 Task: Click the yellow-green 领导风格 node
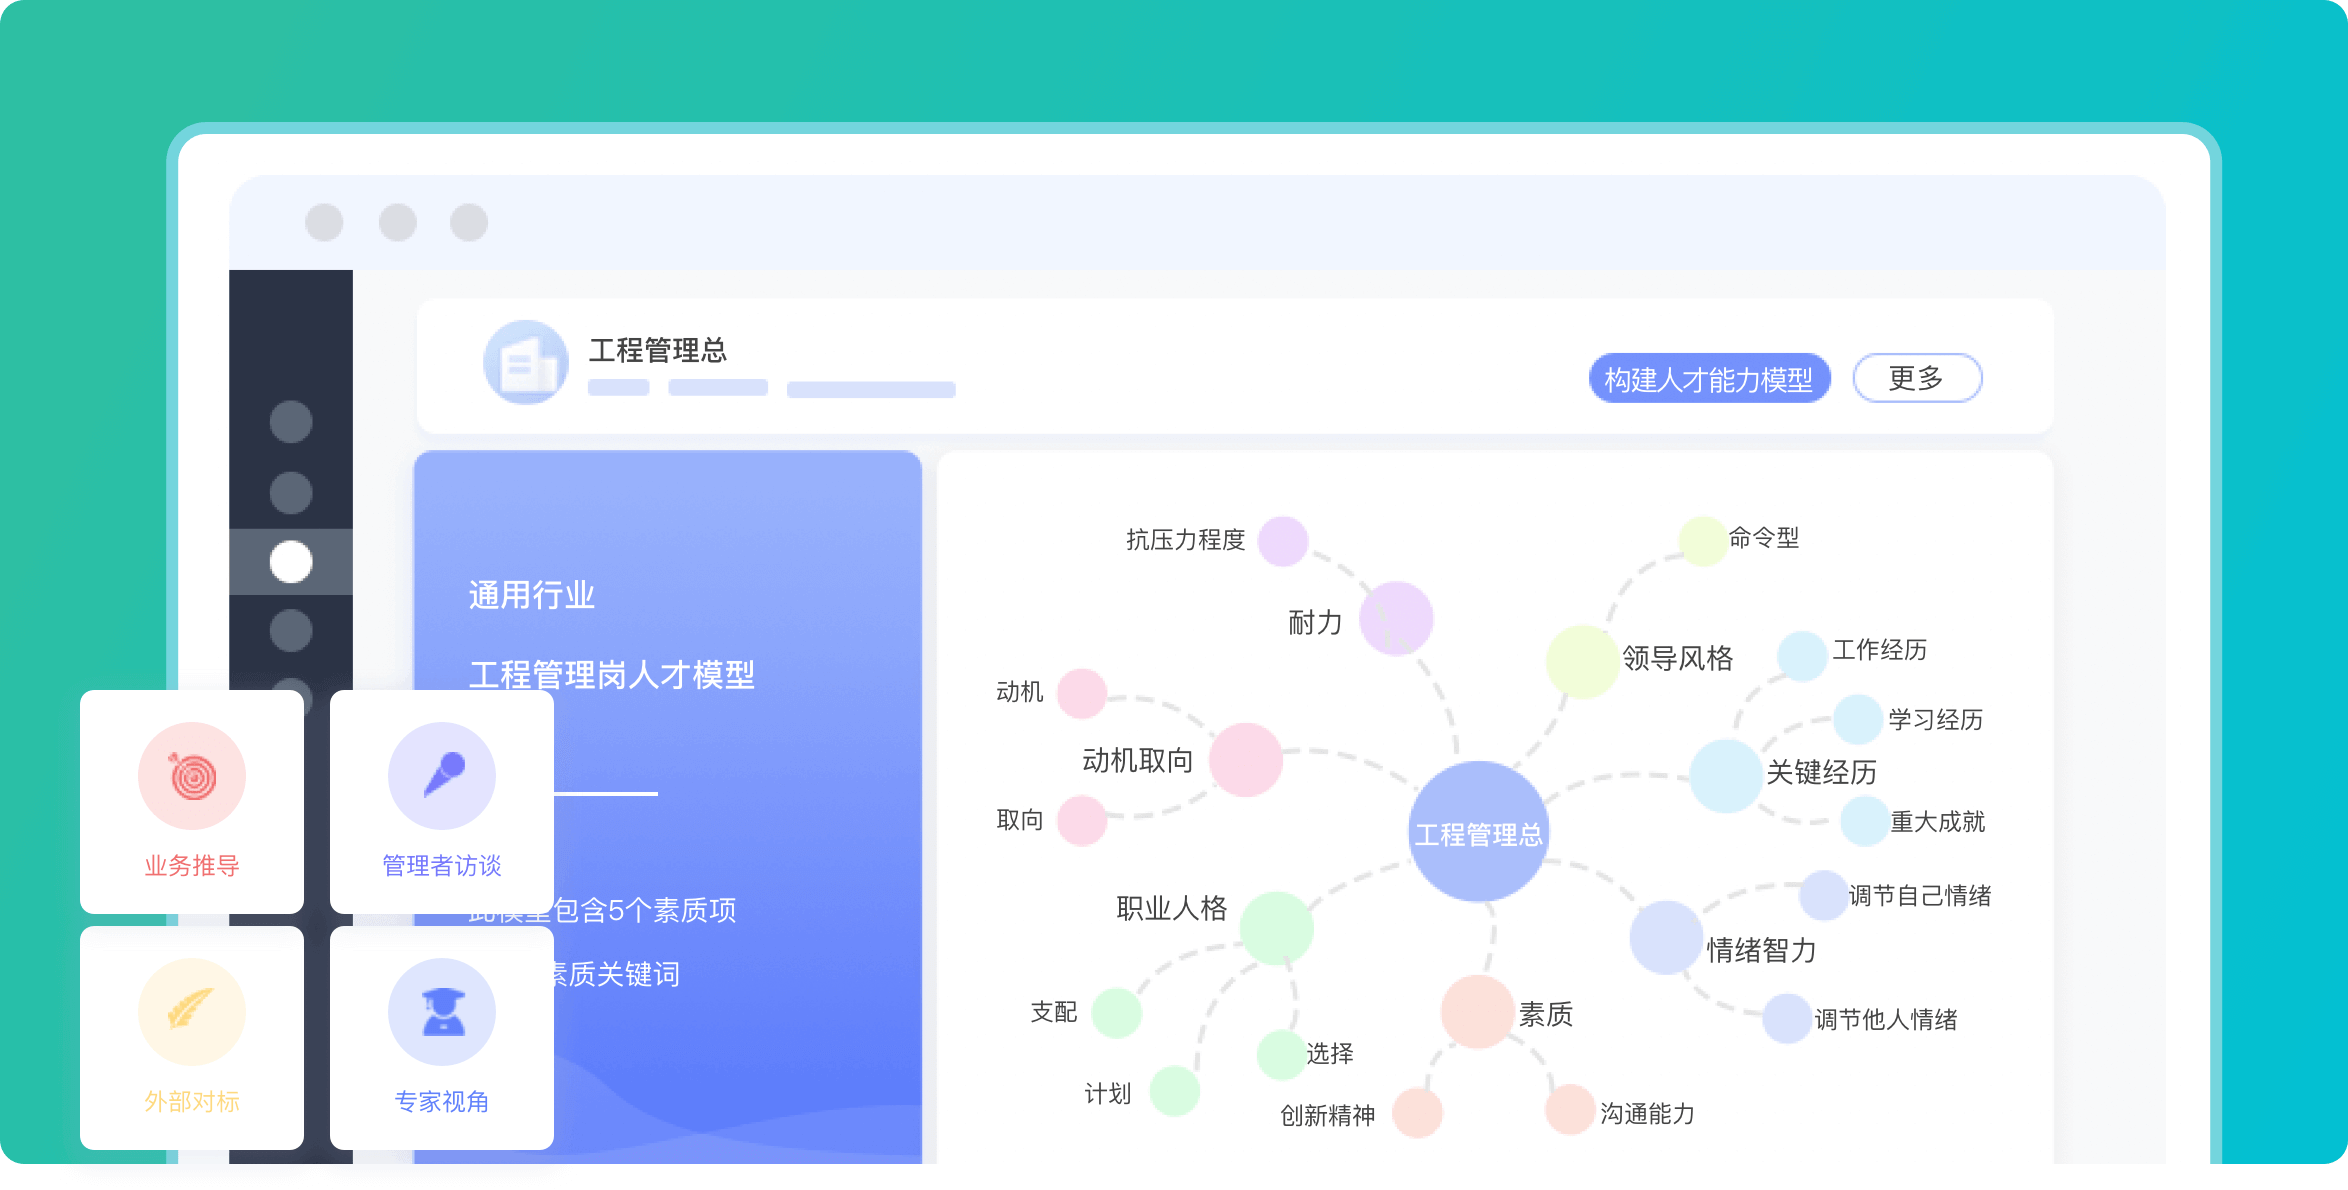1583,661
